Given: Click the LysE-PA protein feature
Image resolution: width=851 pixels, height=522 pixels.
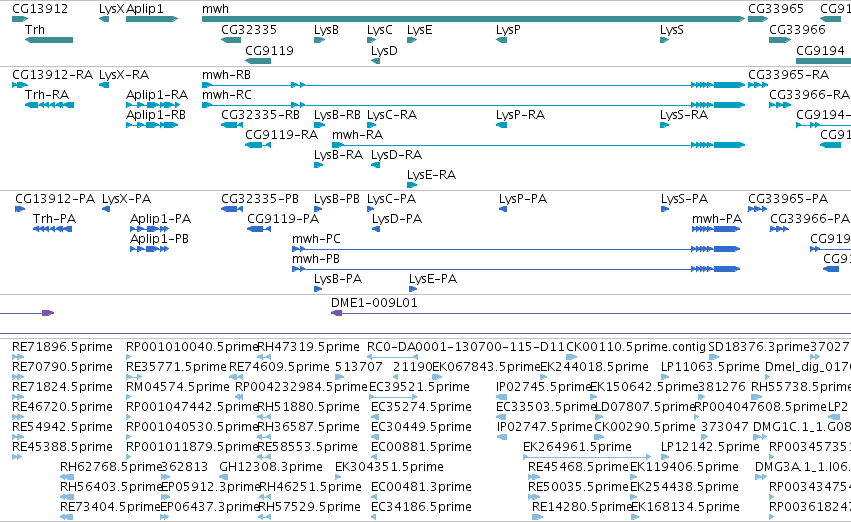Looking at the screenshot, I should tap(413, 289).
